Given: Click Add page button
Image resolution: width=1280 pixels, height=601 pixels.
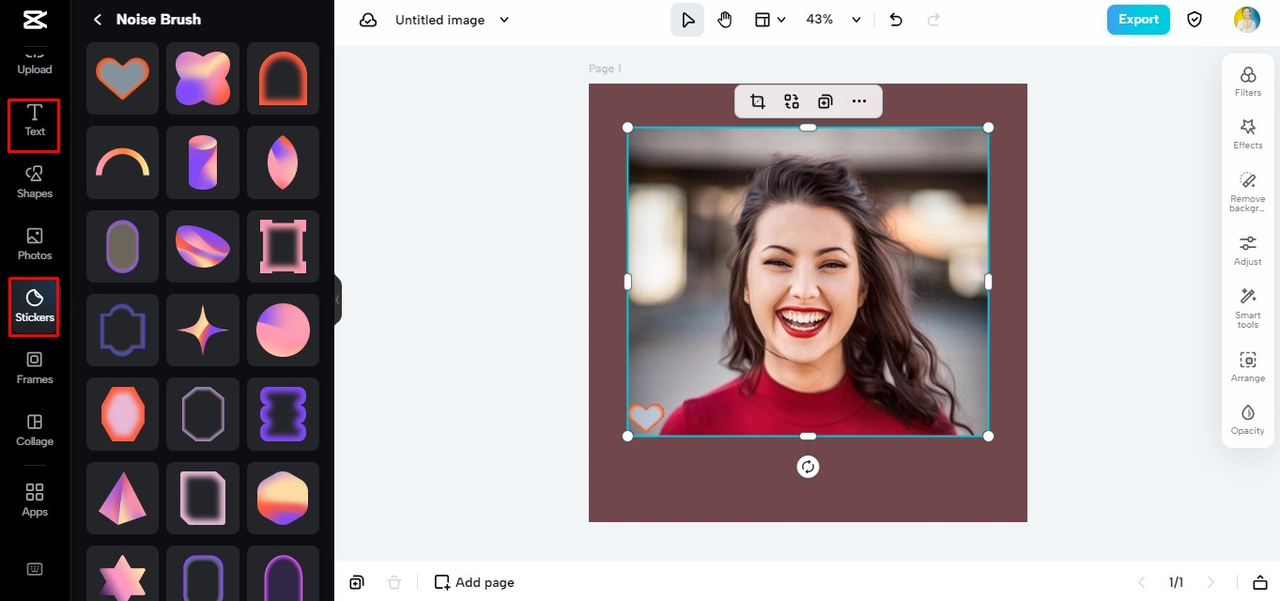Looking at the screenshot, I should tap(474, 583).
